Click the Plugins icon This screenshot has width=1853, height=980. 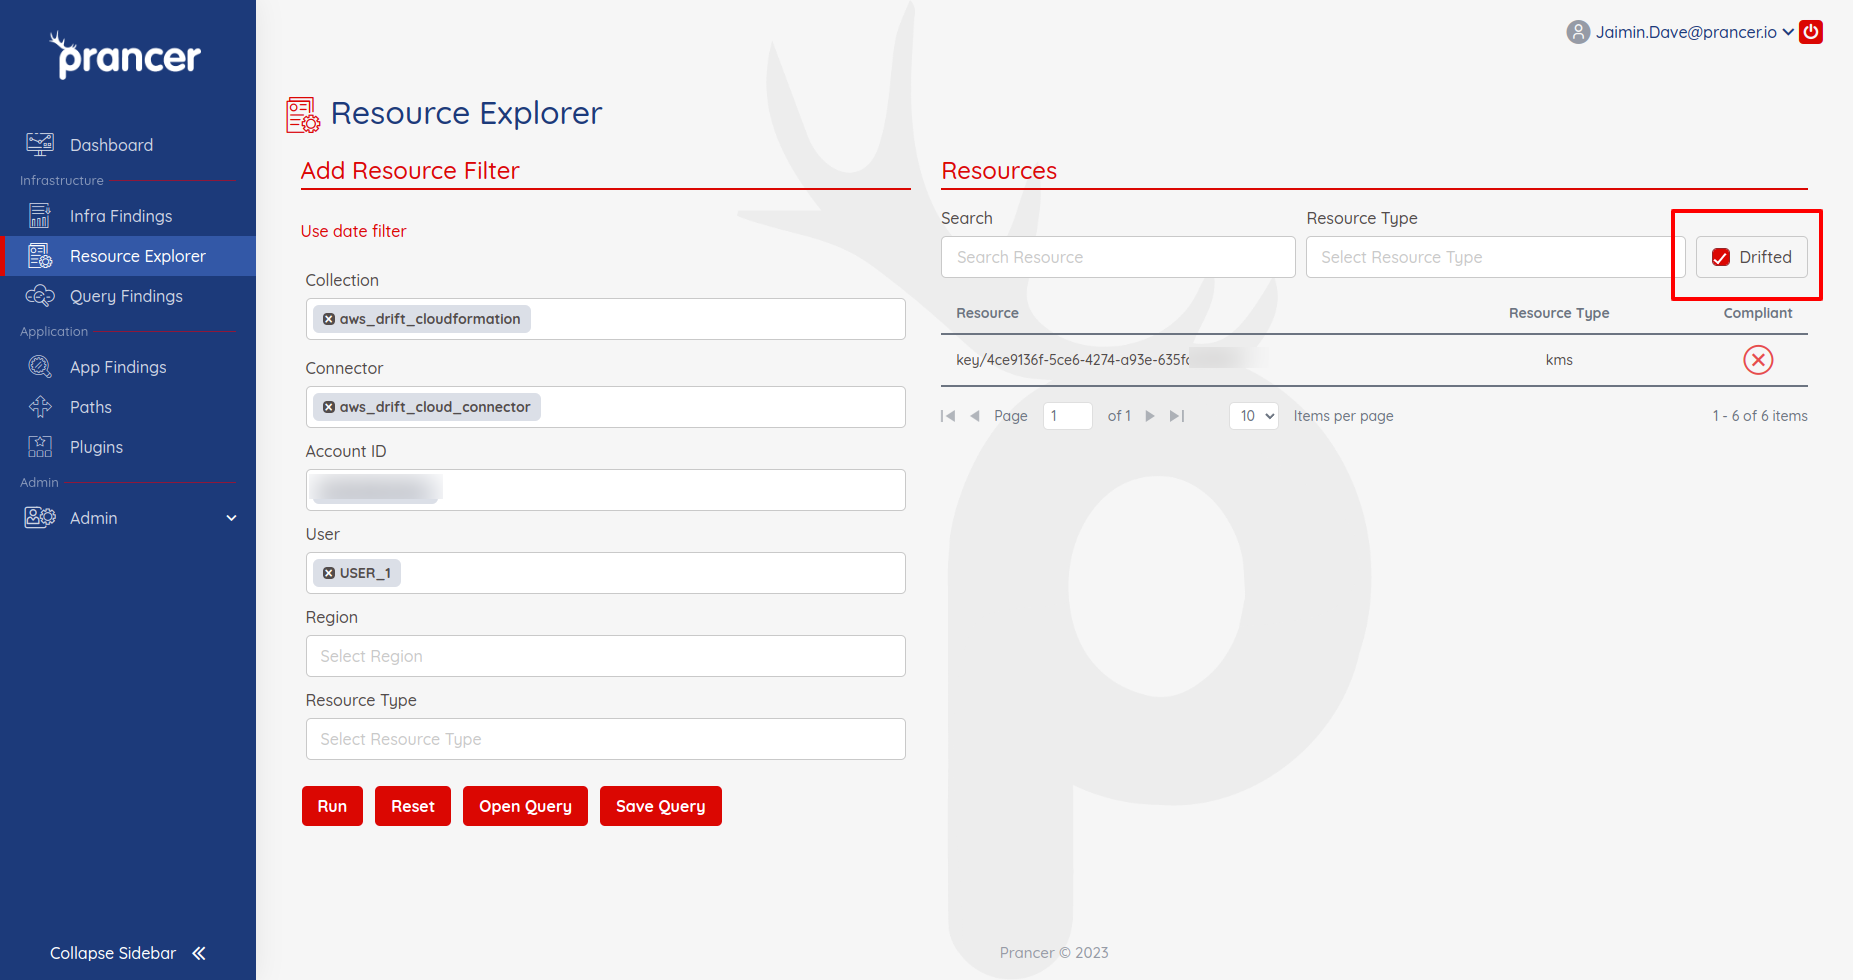(x=40, y=447)
